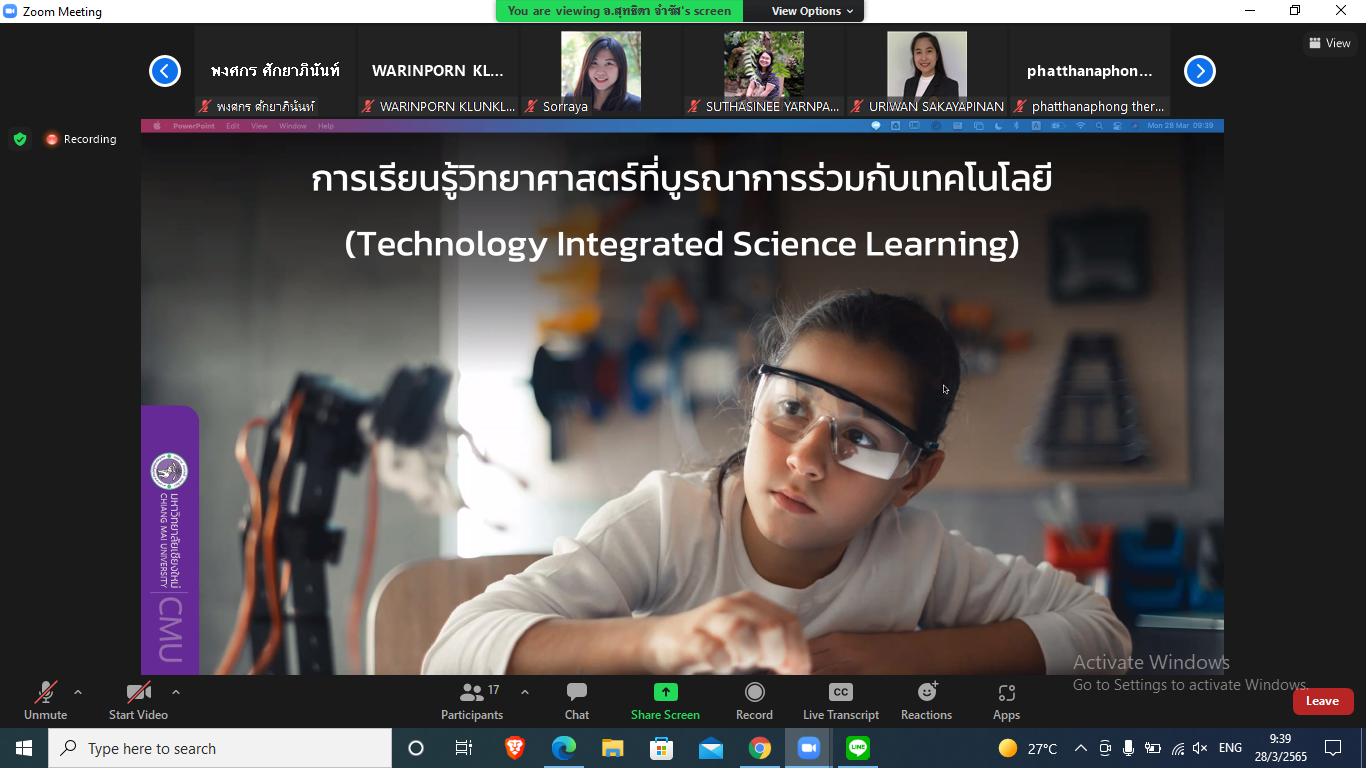This screenshot has height=768, width=1366.
Task: Click the Record button
Action: pyautogui.click(x=754, y=701)
